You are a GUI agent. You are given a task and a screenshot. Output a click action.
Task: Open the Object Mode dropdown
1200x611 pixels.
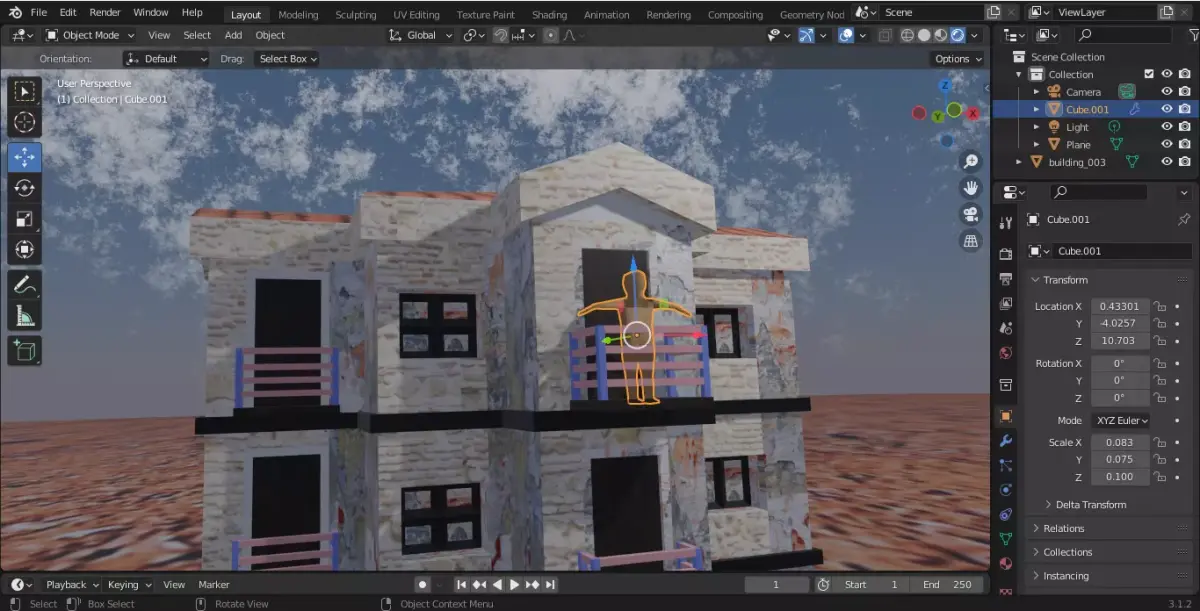(90, 35)
